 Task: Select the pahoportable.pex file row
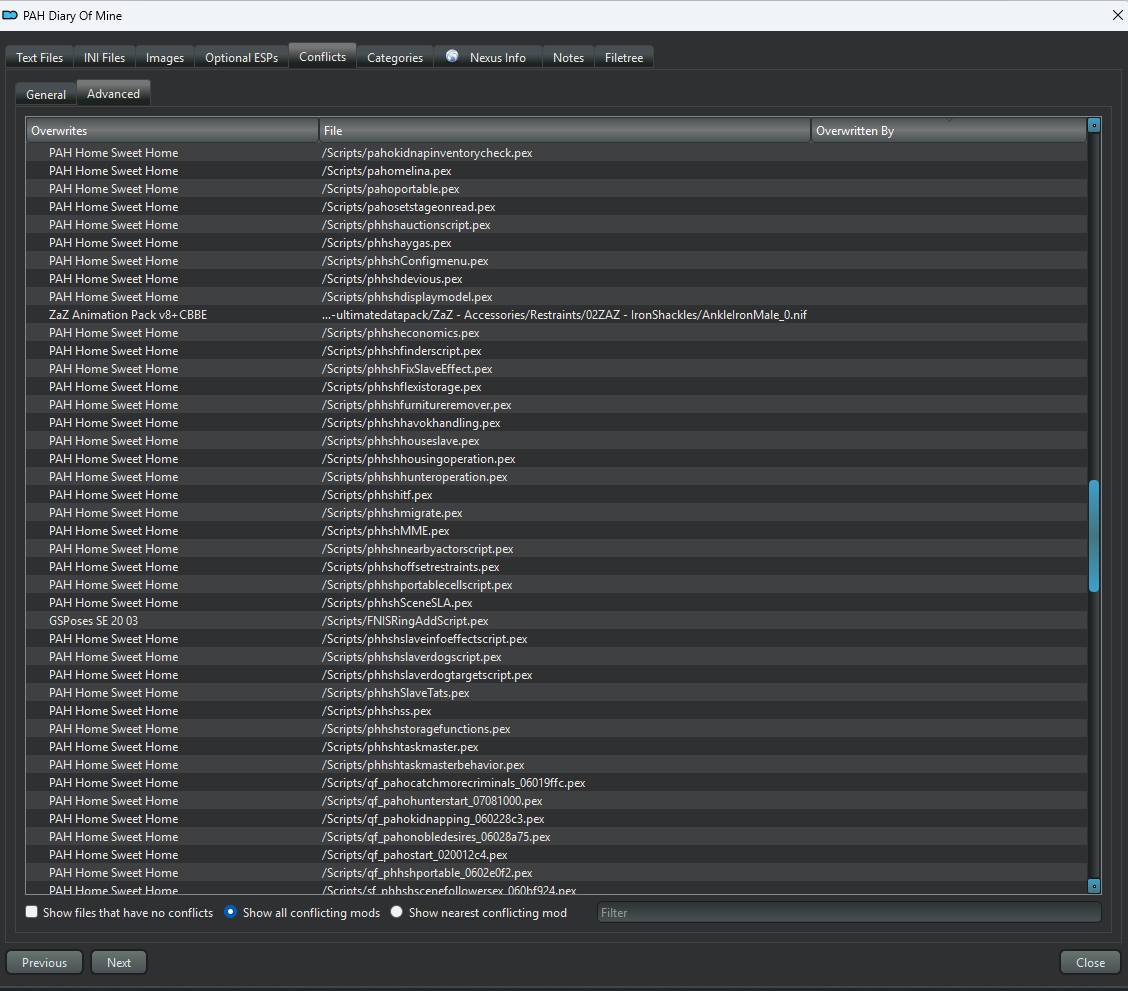tap(556, 188)
